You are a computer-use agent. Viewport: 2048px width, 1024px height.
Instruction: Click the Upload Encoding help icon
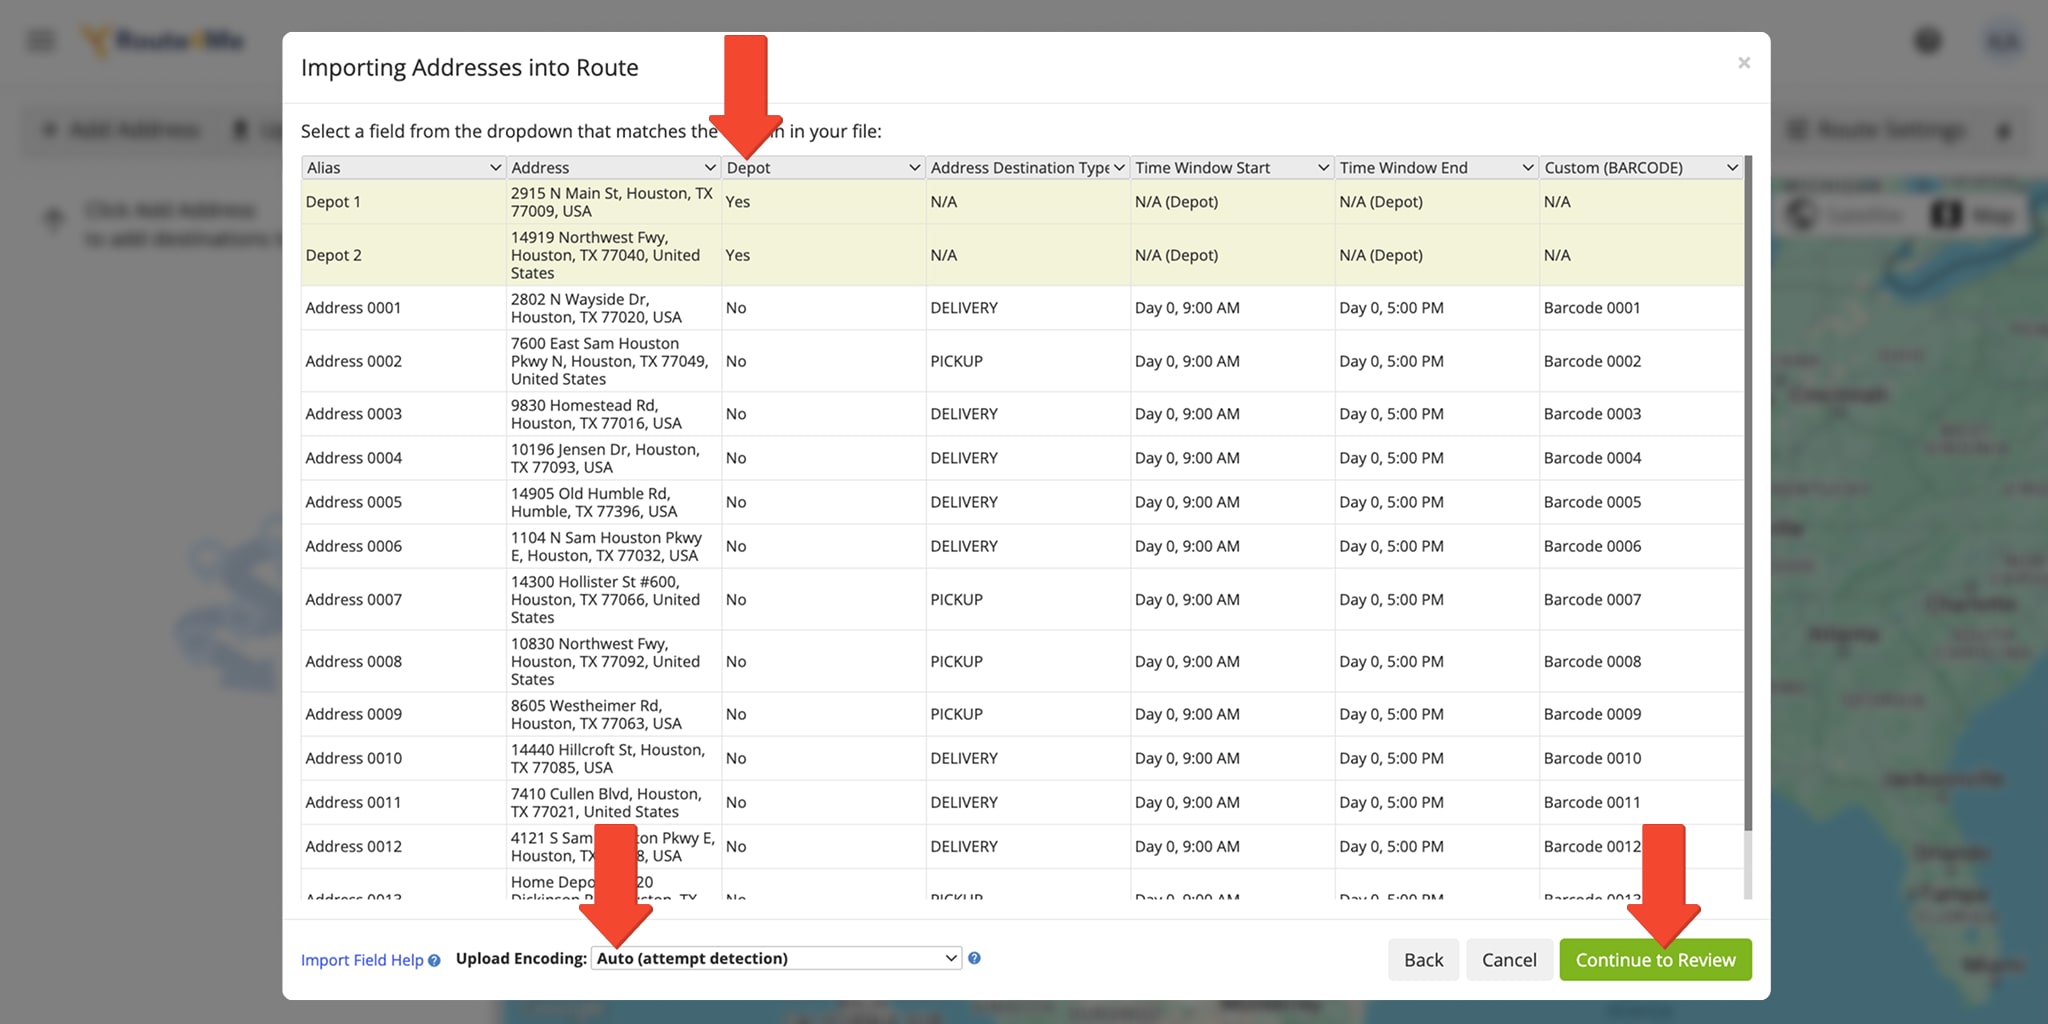tap(974, 958)
